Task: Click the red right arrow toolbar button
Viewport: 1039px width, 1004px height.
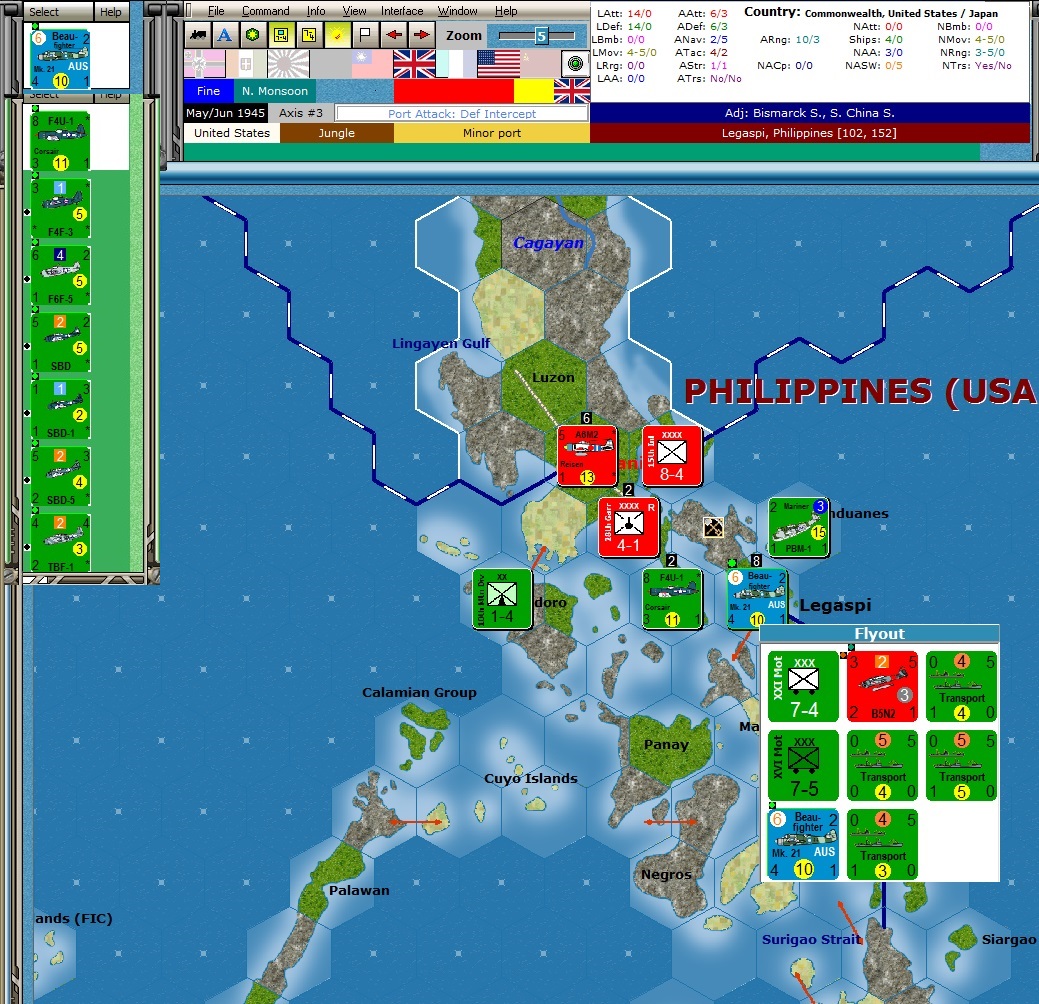Action: pyautogui.click(x=421, y=35)
